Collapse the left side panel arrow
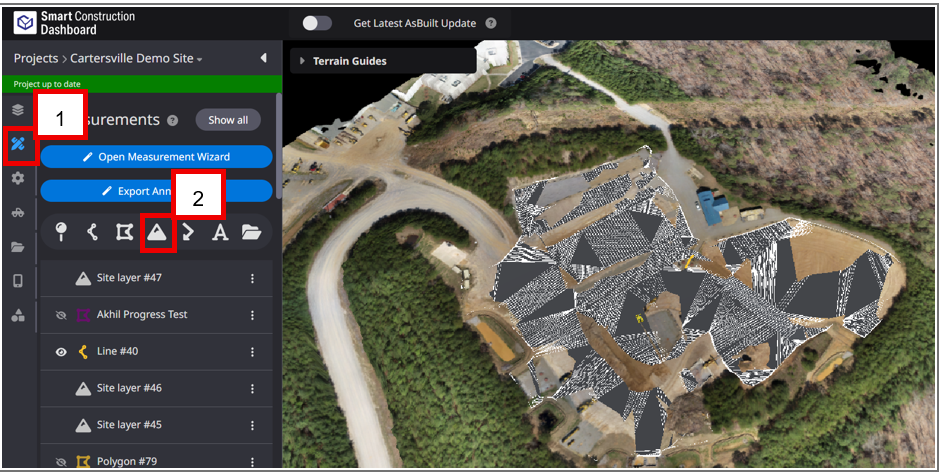The image size is (941, 475). [263, 58]
